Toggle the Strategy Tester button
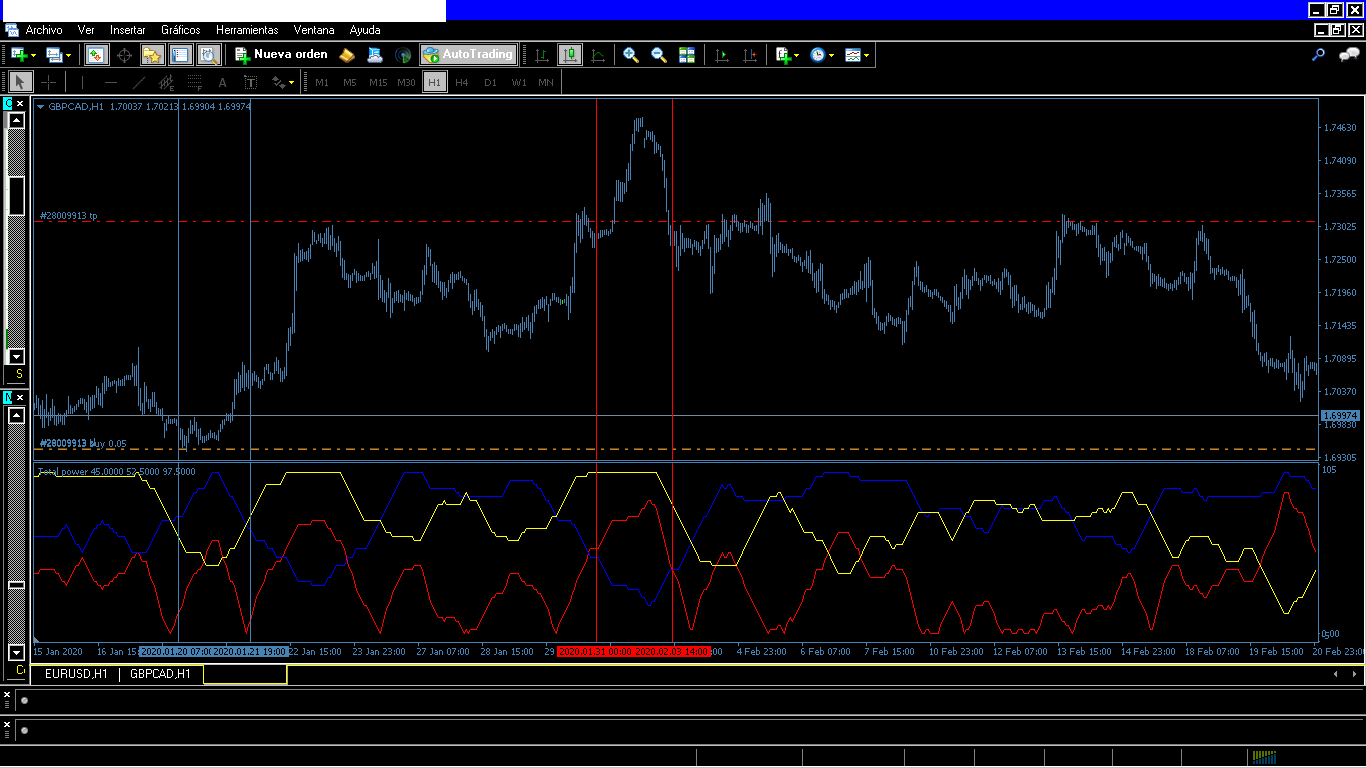Screen dimensions: 1366x768 coord(209,55)
